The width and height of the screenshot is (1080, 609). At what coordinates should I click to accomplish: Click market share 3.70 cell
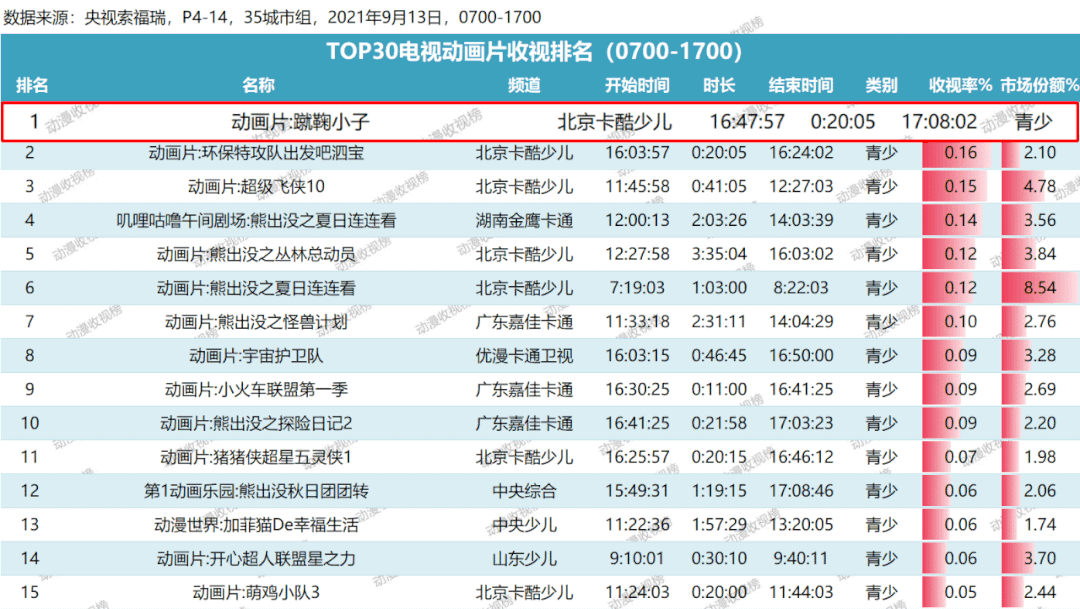tap(1040, 559)
